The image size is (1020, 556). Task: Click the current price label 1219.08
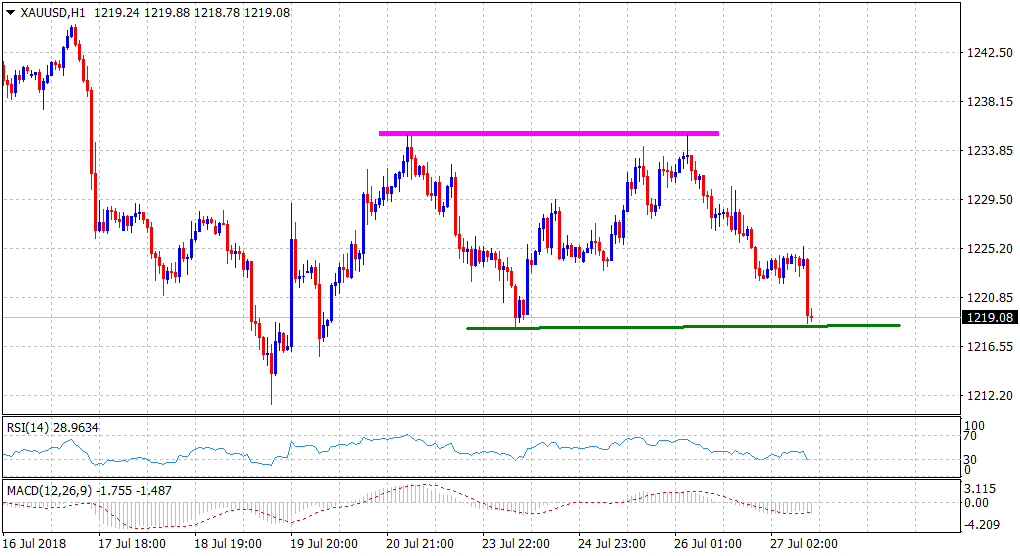tap(990, 317)
